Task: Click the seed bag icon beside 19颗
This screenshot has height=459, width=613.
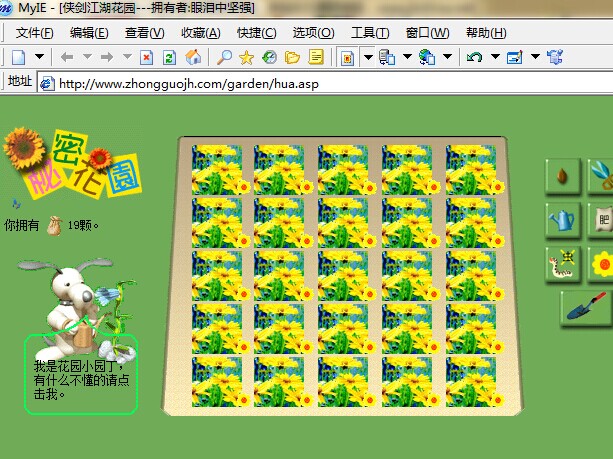Action: pos(54,226)
